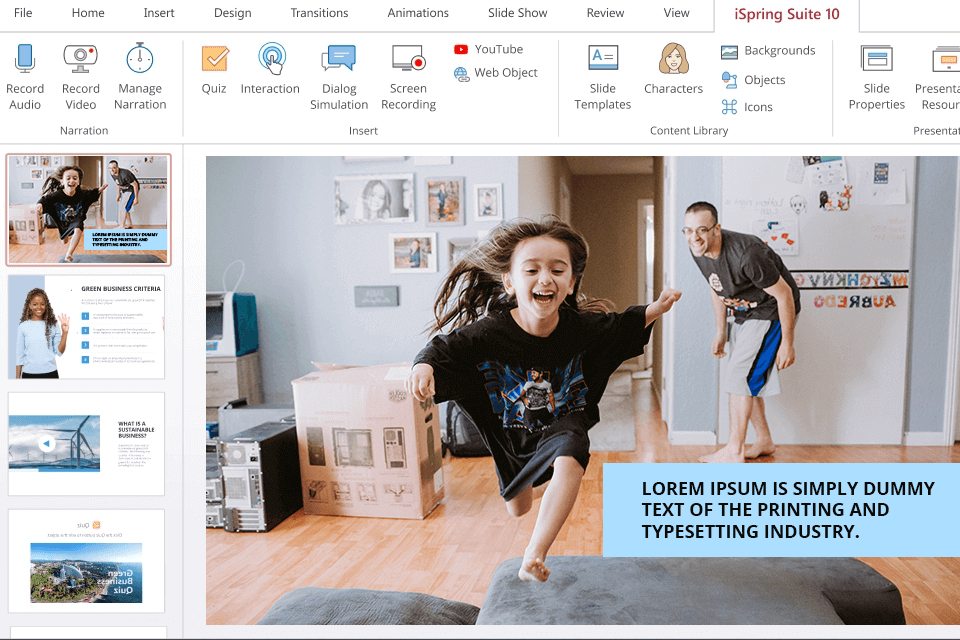This screenshot has width=960, height=640.
Task: Start a Screen Recording
Action: pos(408,77)
